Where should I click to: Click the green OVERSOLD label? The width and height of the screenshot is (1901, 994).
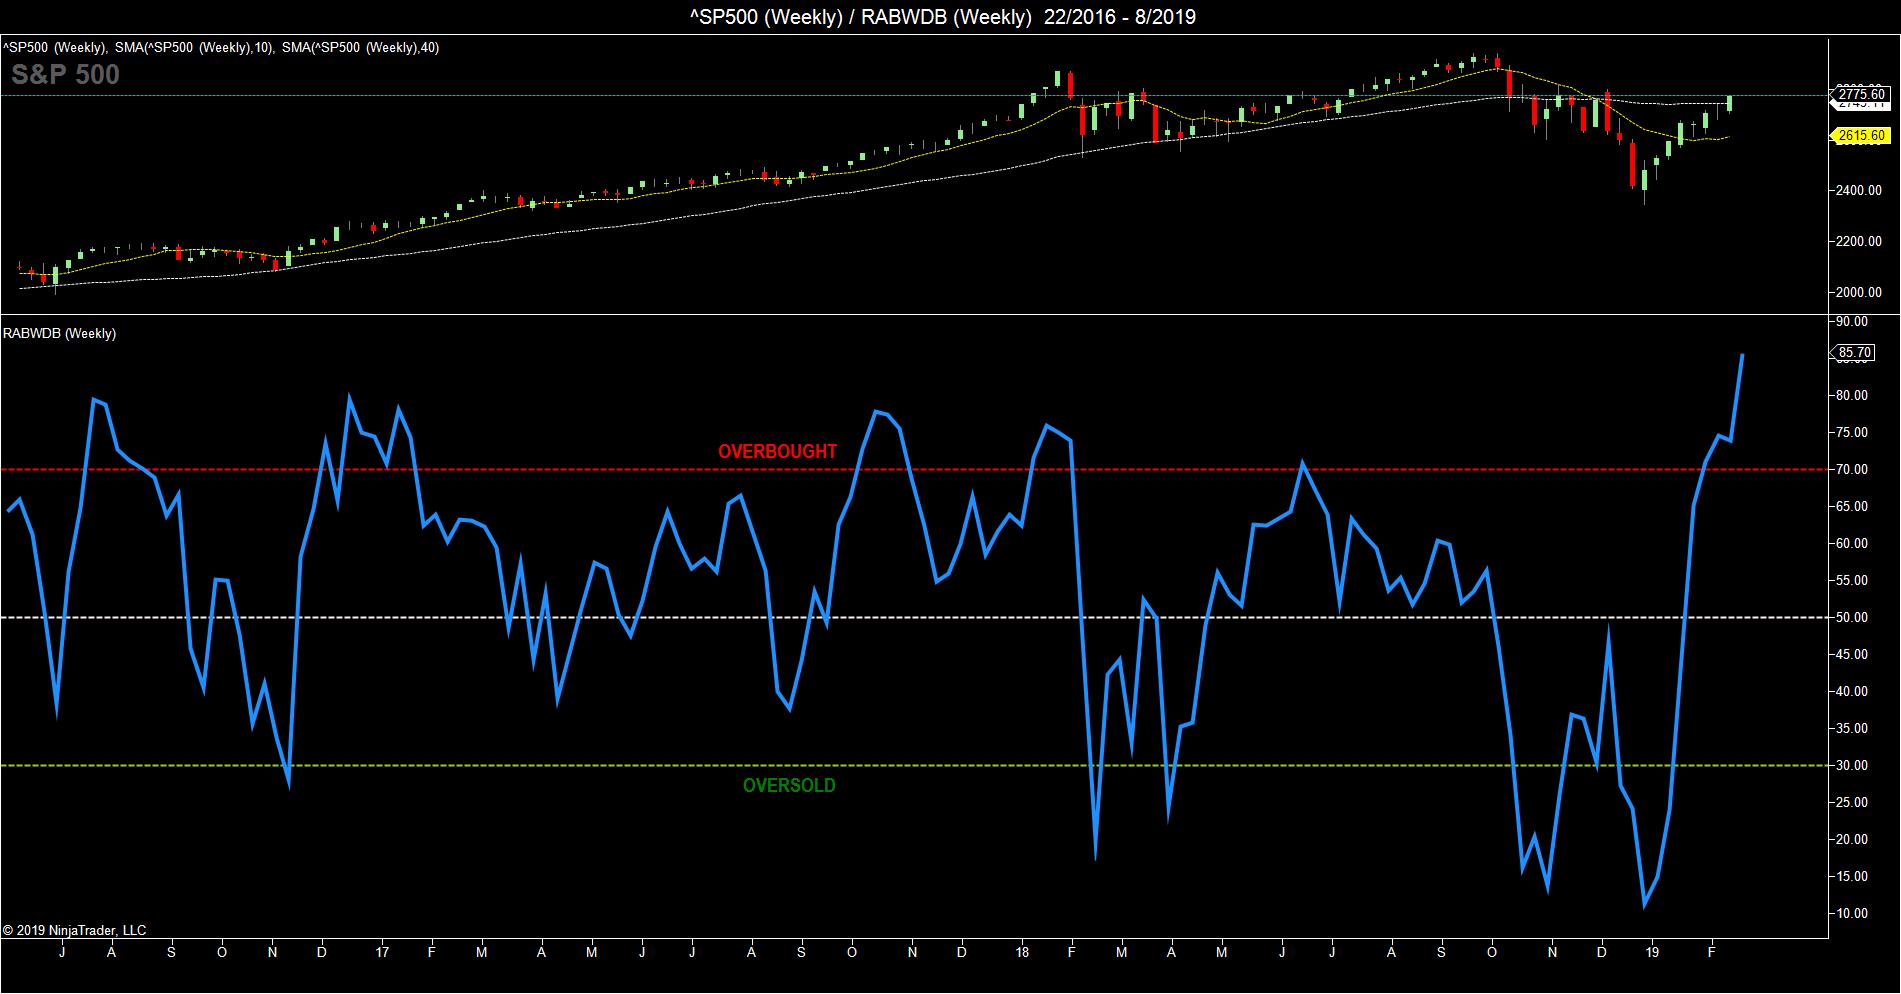pyautogui.click(x=789, y=785)
